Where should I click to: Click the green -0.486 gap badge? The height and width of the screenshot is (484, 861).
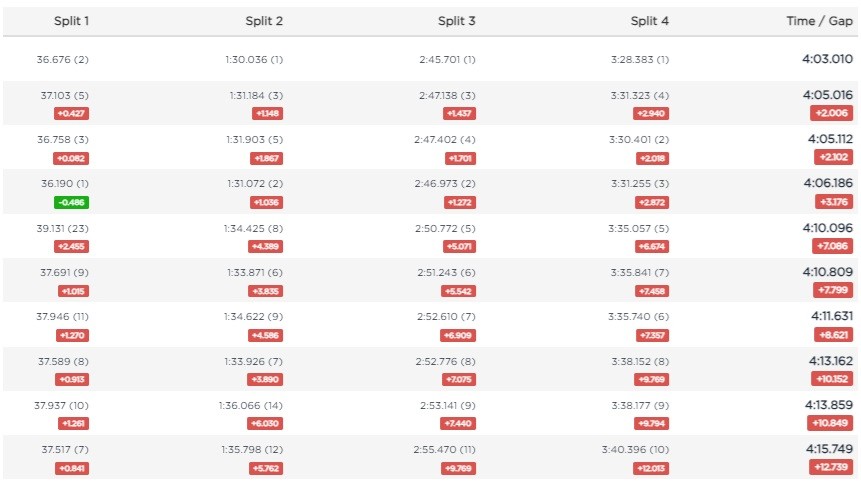point(71,202)
